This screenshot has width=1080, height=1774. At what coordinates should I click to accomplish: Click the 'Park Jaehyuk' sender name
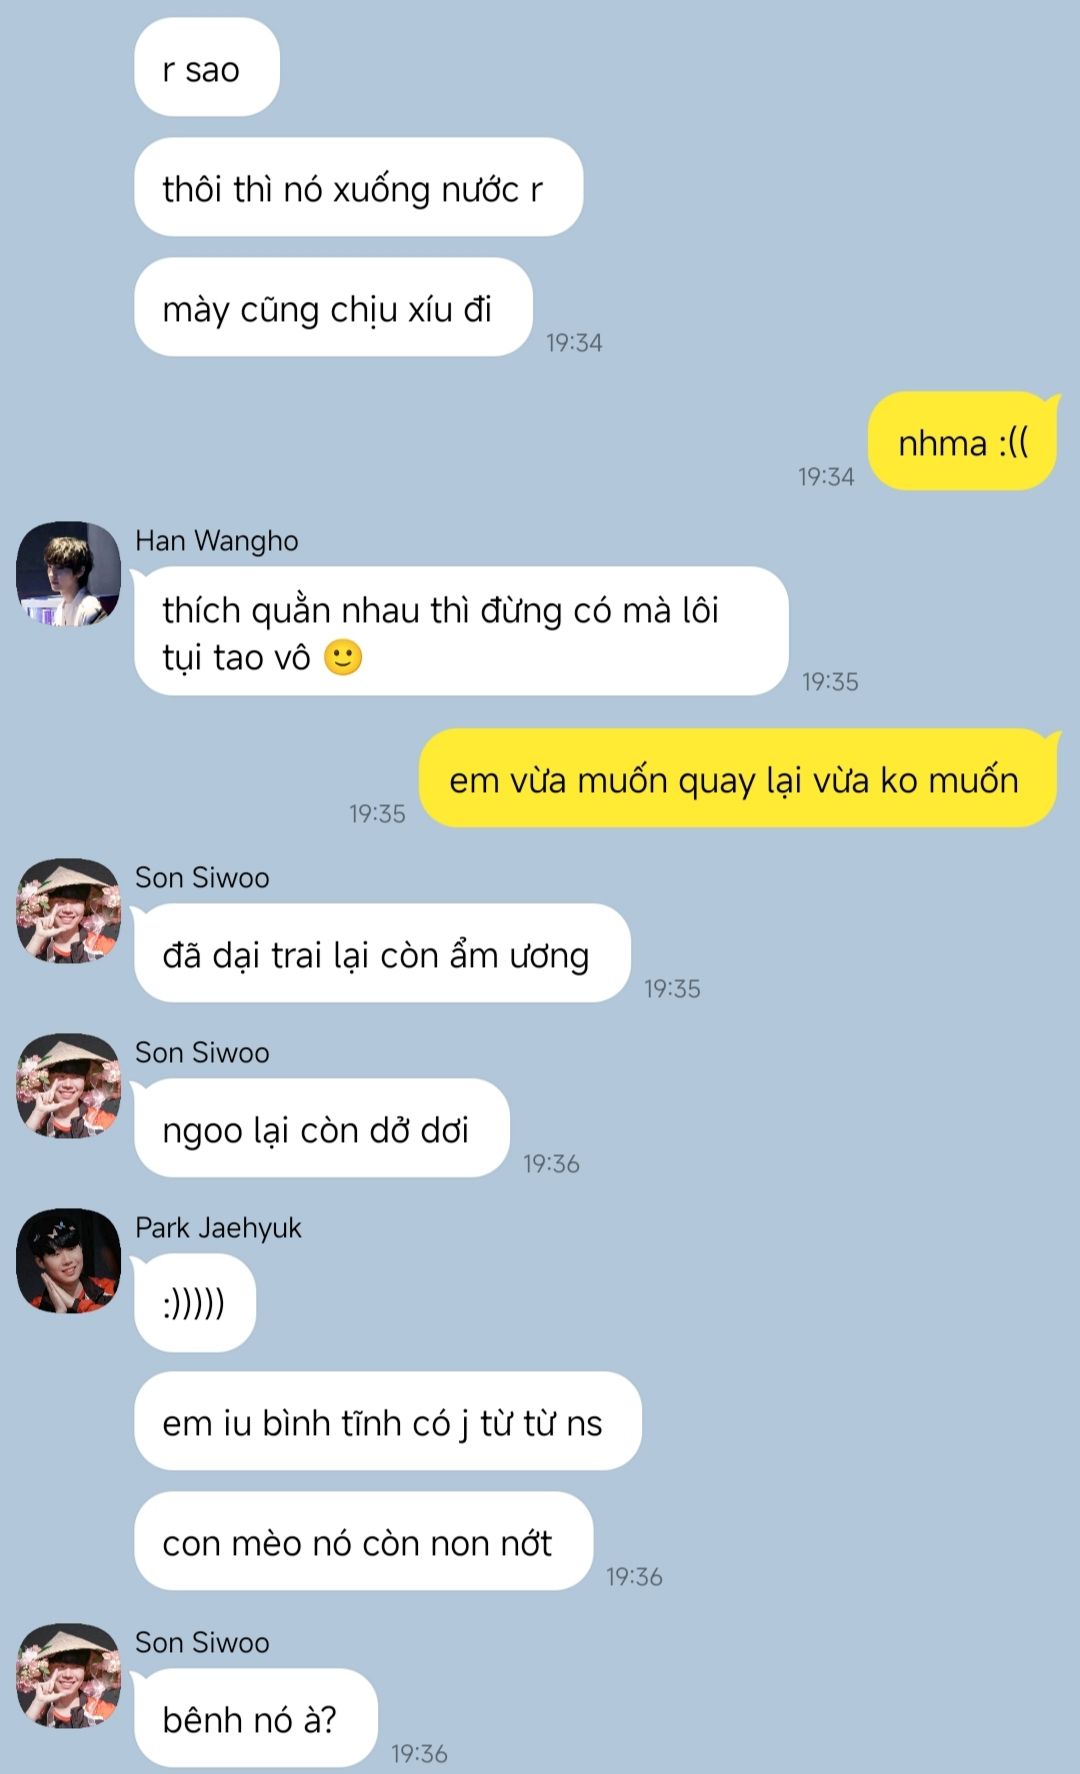218,1228
